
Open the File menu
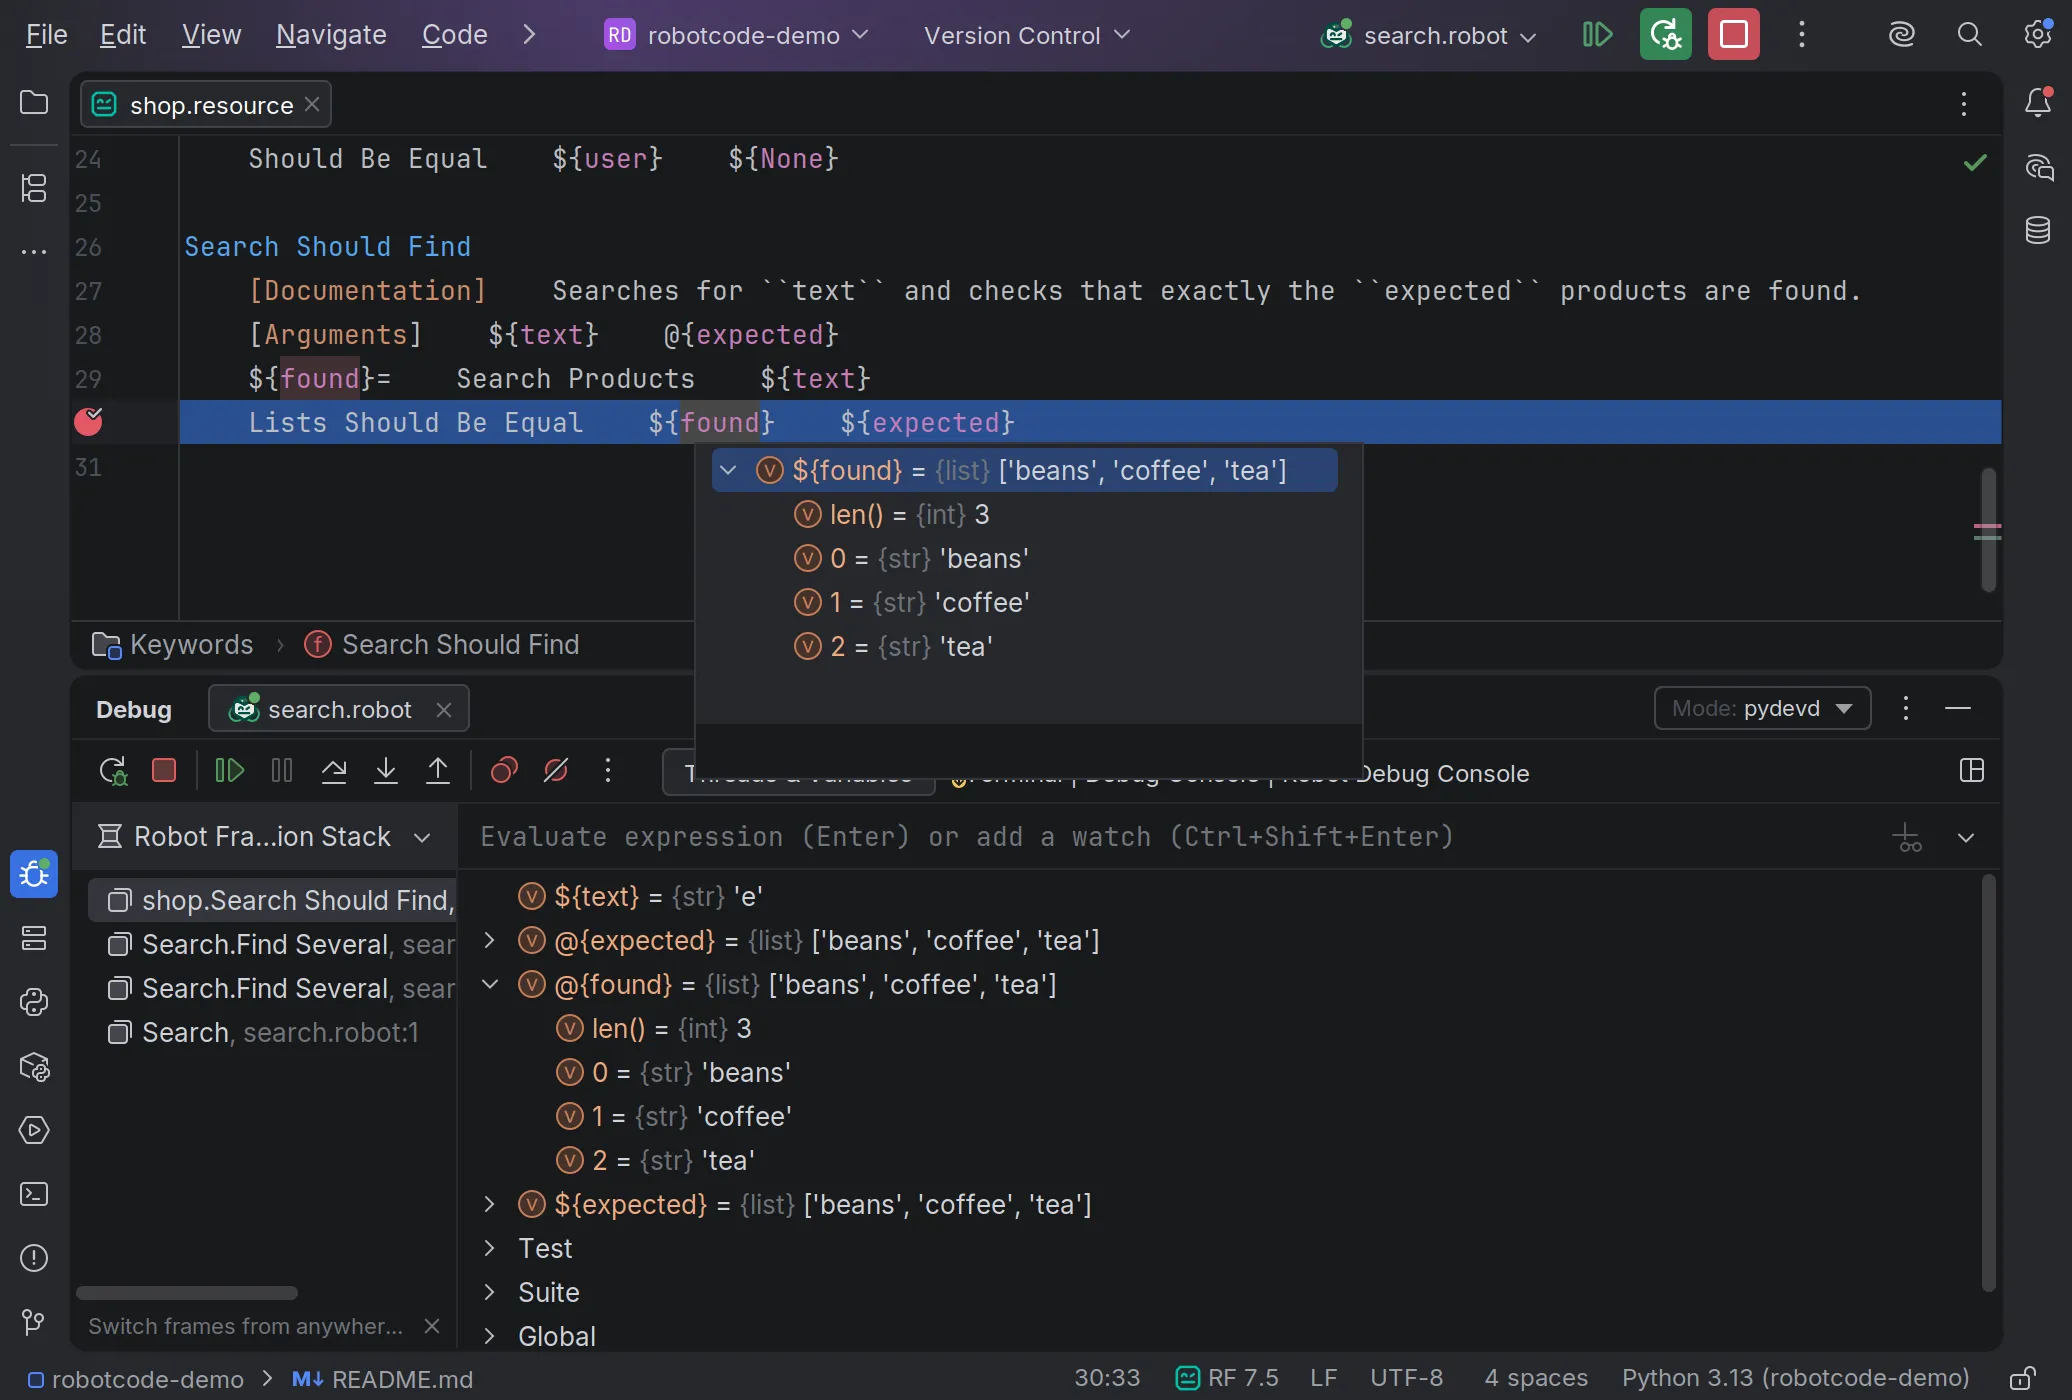tap(46, 35)
